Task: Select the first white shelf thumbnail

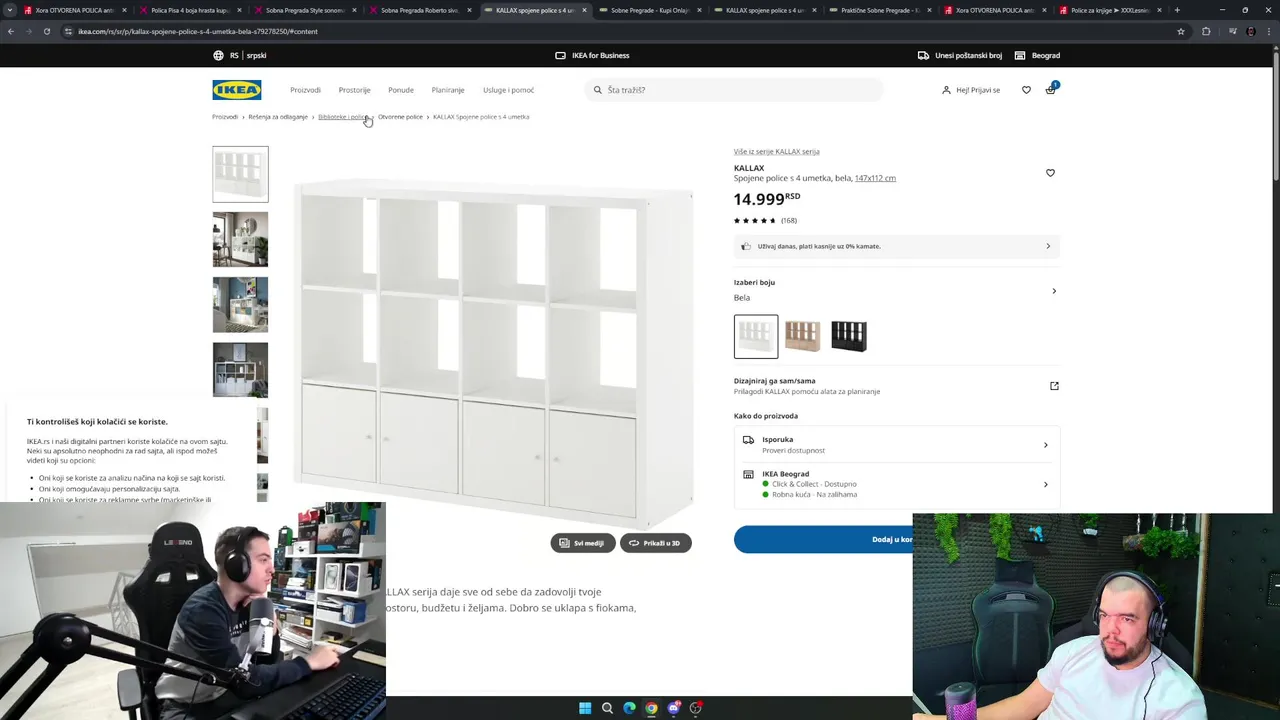Action: (240, 174)
